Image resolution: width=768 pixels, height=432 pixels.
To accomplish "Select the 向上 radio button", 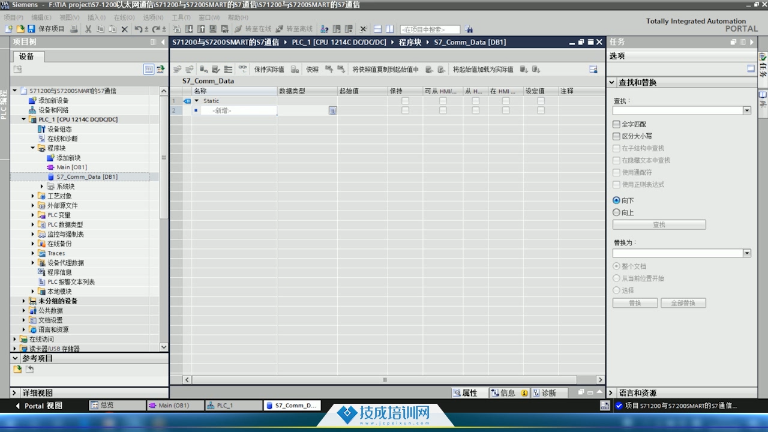I will click(x=617, y=213).
